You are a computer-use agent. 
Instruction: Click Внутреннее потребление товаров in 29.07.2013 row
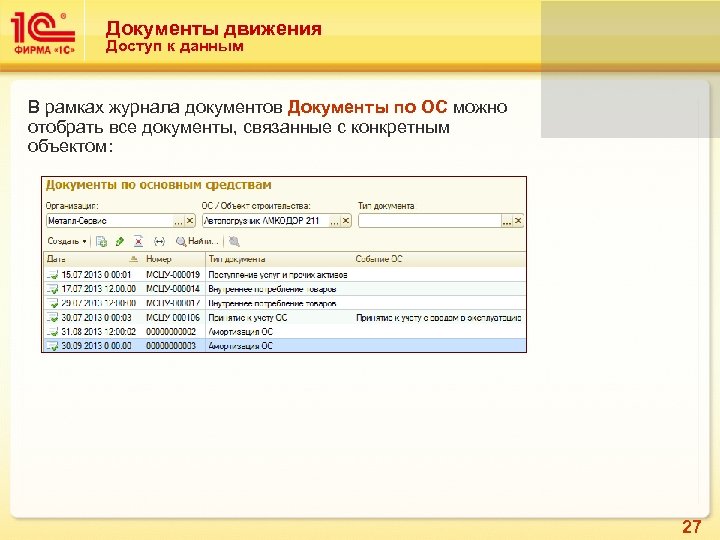click(x=272, y=303)
